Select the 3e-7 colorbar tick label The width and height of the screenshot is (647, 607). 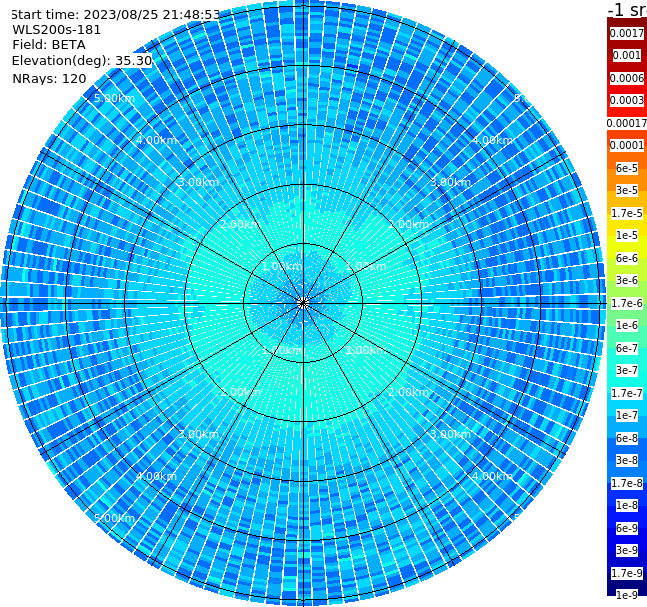click(x=627, y=370)
